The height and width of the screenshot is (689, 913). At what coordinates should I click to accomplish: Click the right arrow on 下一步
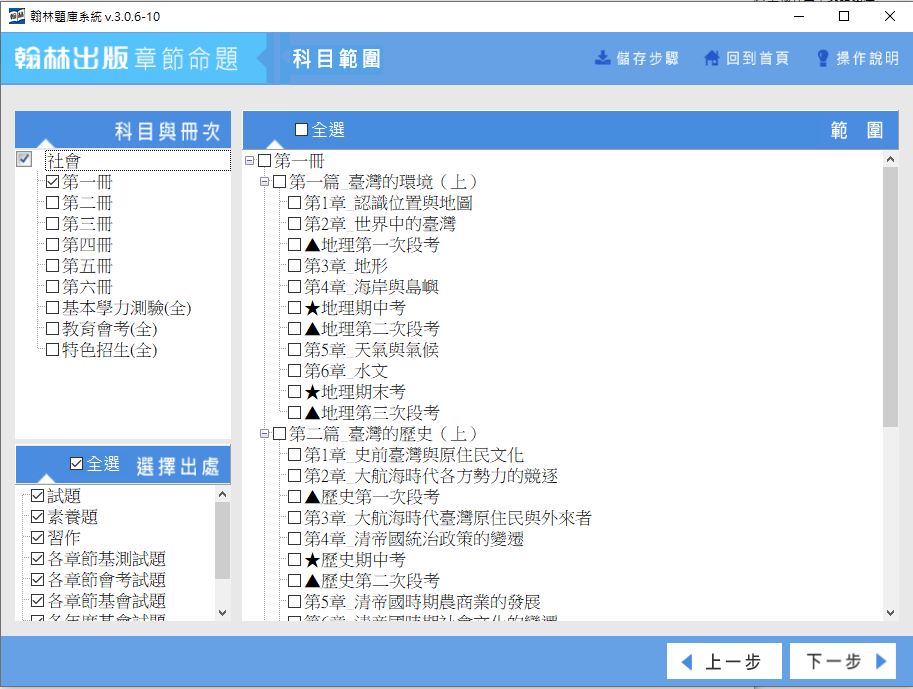[881, 661]
